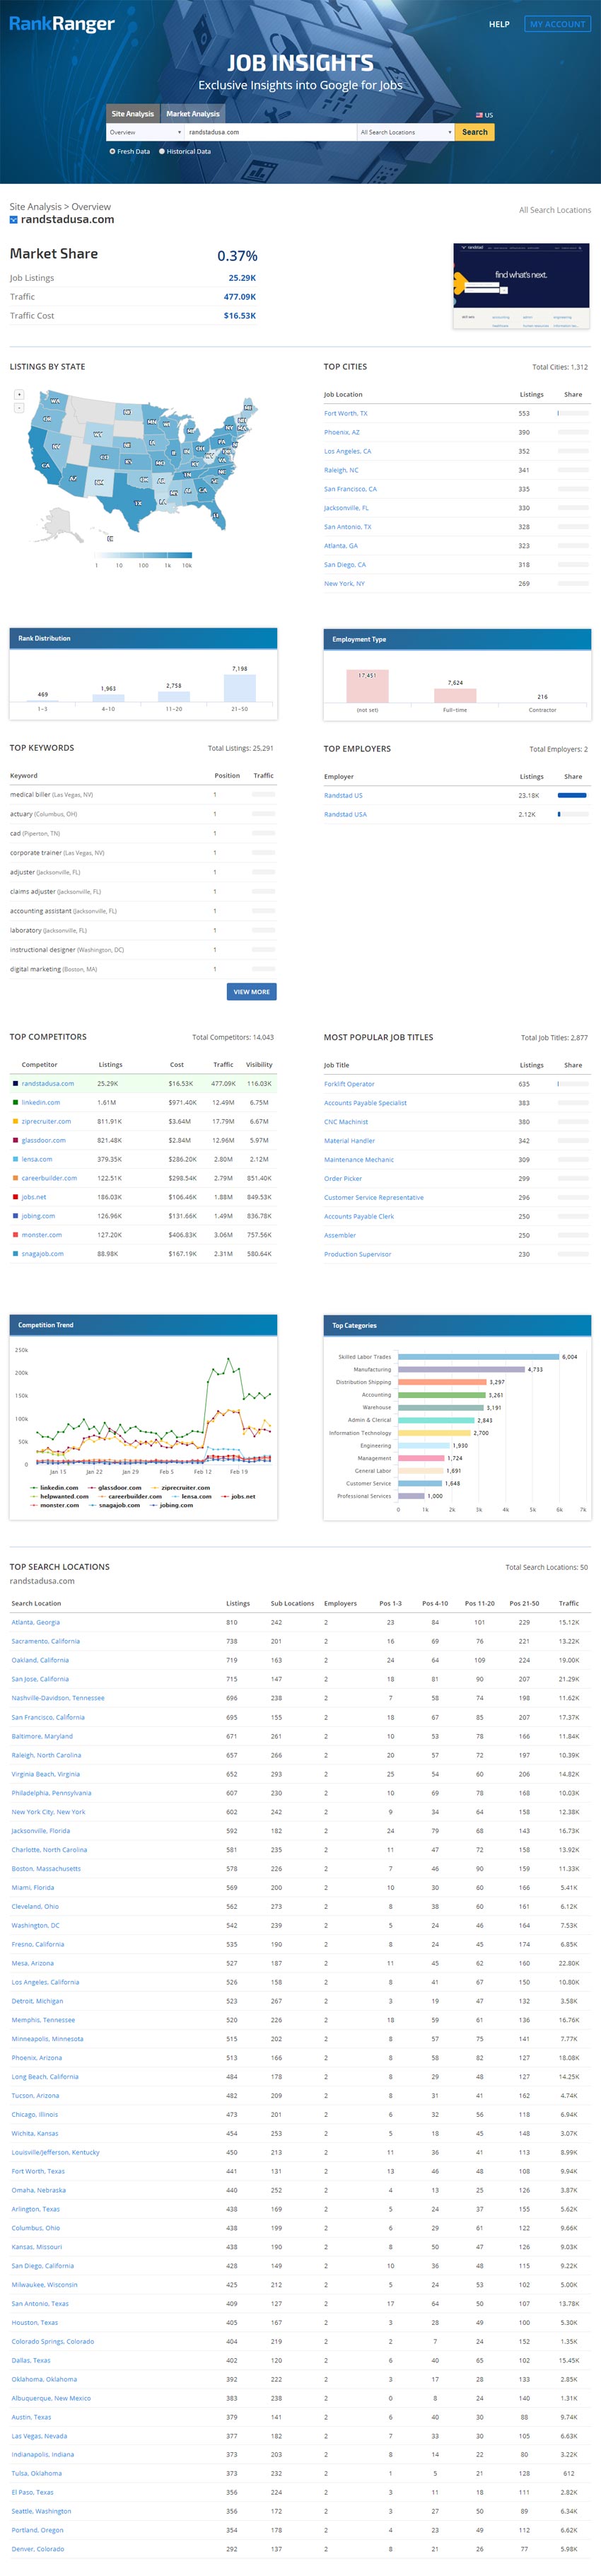This screenshot has width=601, height=2576.
Task: Click the Listings column header in Top Search Locations
Action: click(238, 1603)
